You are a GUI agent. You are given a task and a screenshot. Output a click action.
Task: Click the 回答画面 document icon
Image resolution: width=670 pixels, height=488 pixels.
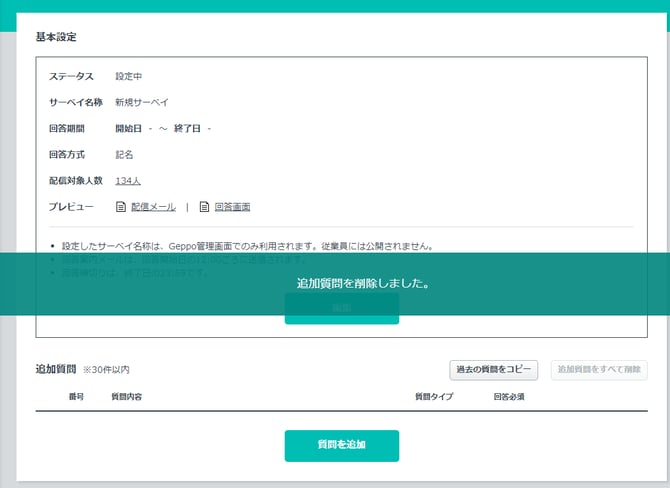[204, 207]
